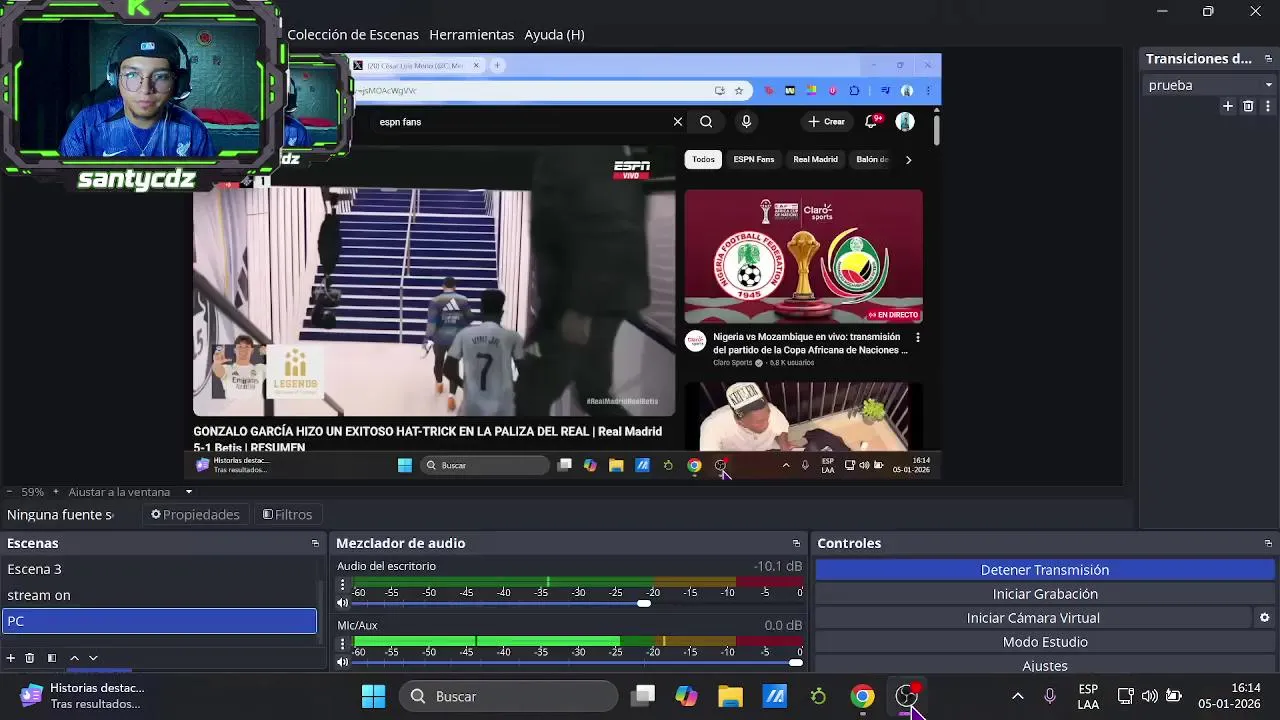Zoom out preview with minus icon
The image size is (1280, 720).
click(x=10, y=492)
